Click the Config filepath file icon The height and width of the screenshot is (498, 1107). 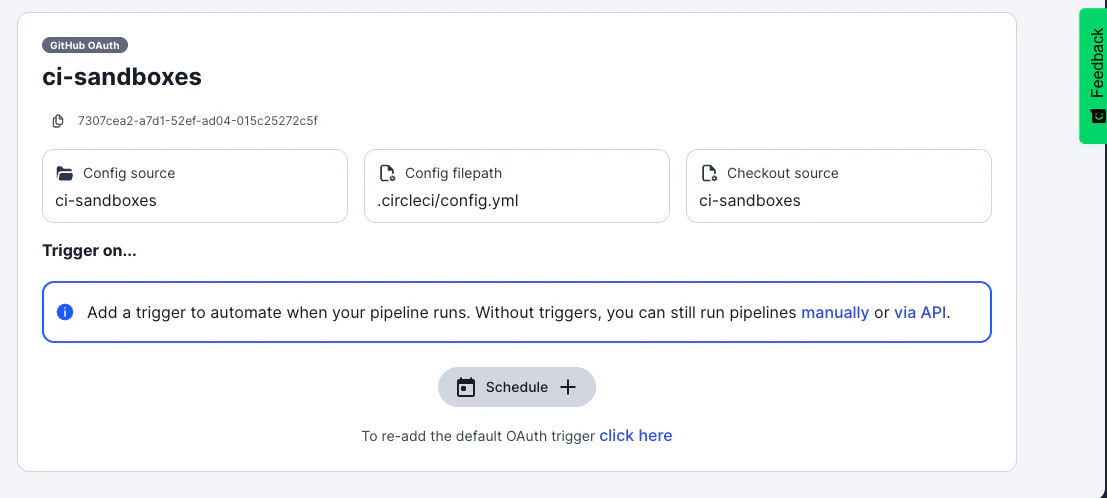(x=387, y=173)
